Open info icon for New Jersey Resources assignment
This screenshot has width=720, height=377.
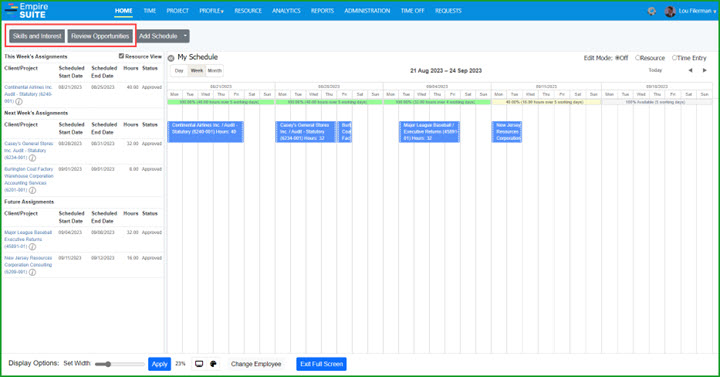point(32,272)
